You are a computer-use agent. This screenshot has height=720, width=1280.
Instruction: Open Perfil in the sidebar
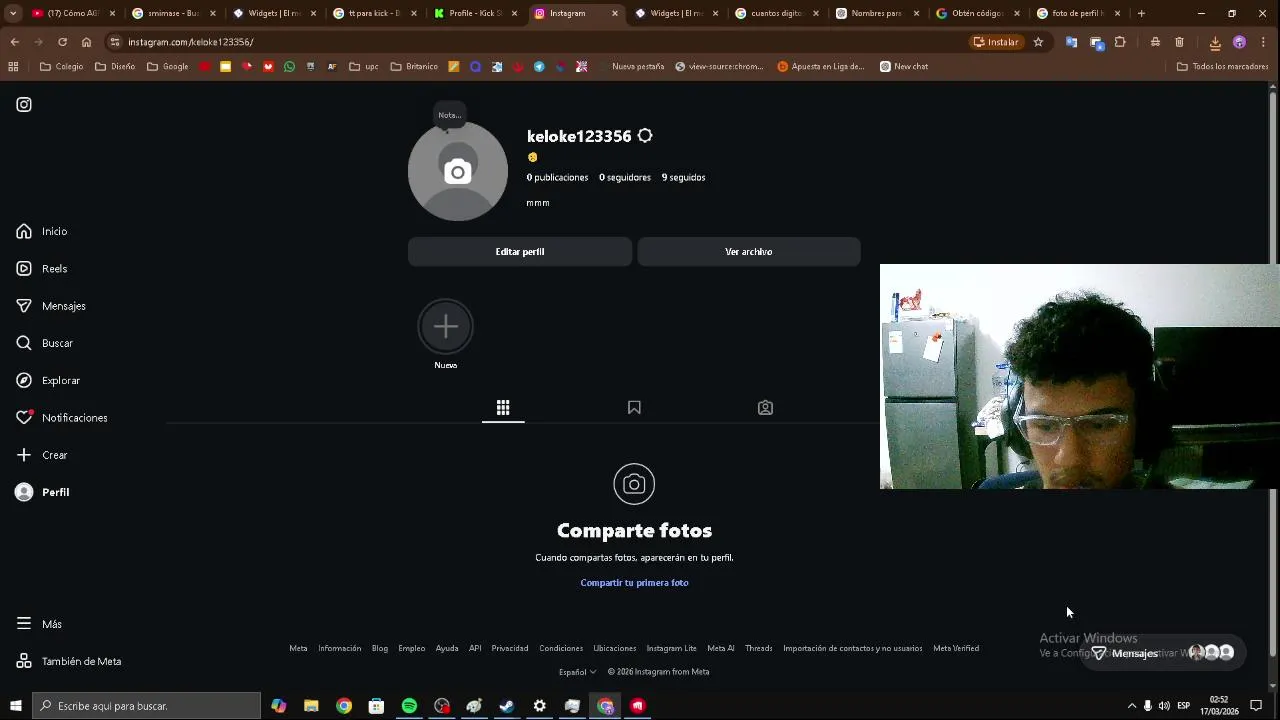point(42,492)
